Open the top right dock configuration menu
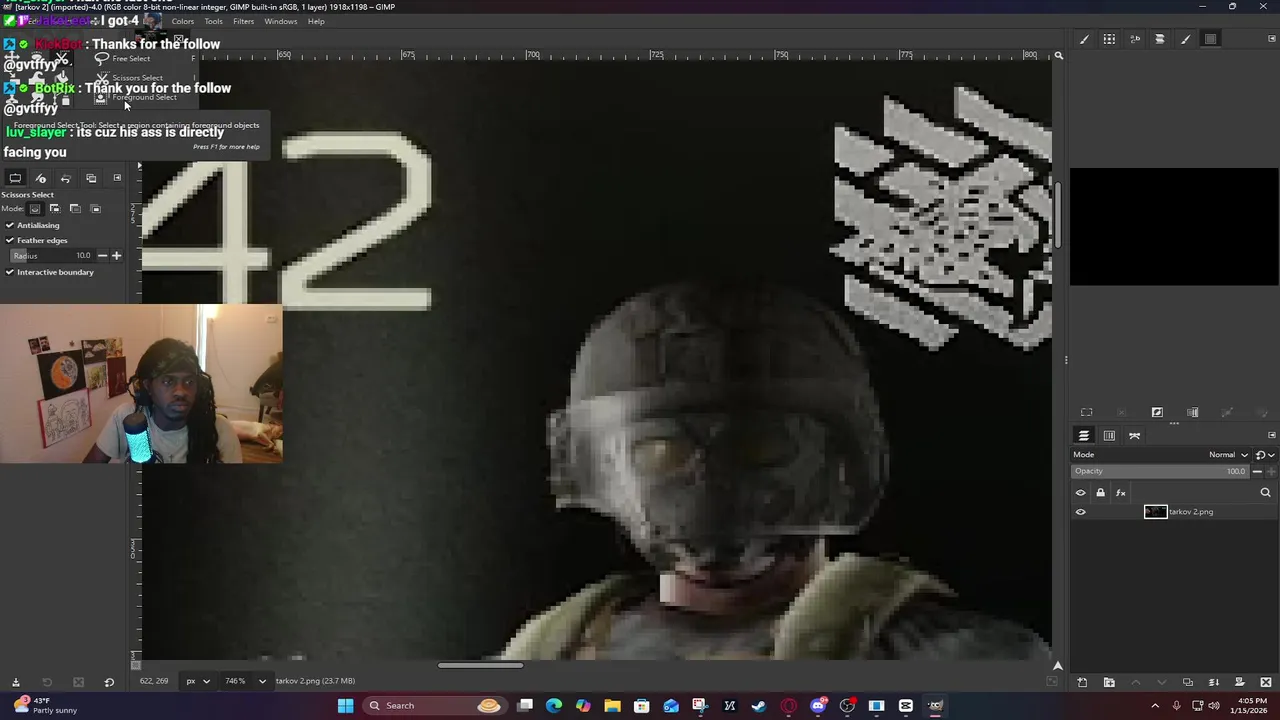 tap(1272, 39)
